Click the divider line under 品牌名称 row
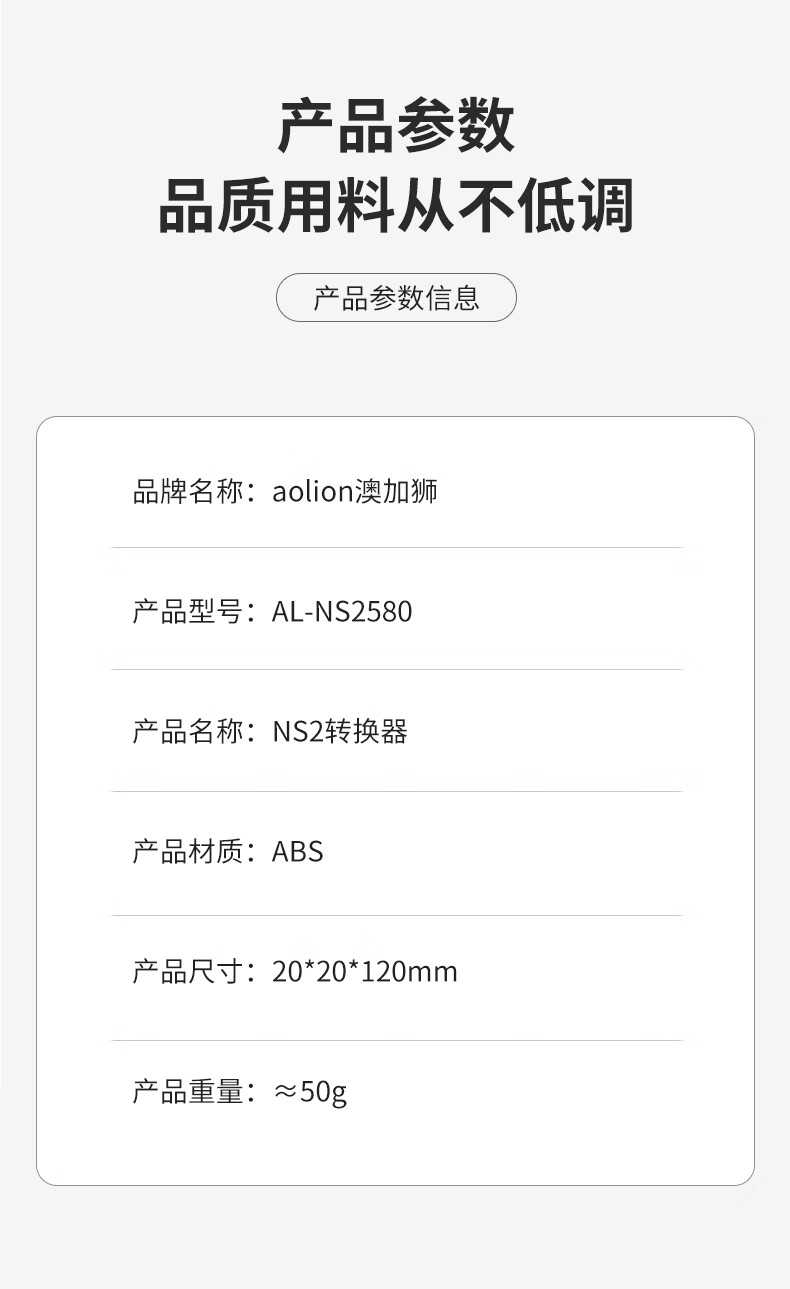This screenshot has height=1289, width=790. pos(396,548)
